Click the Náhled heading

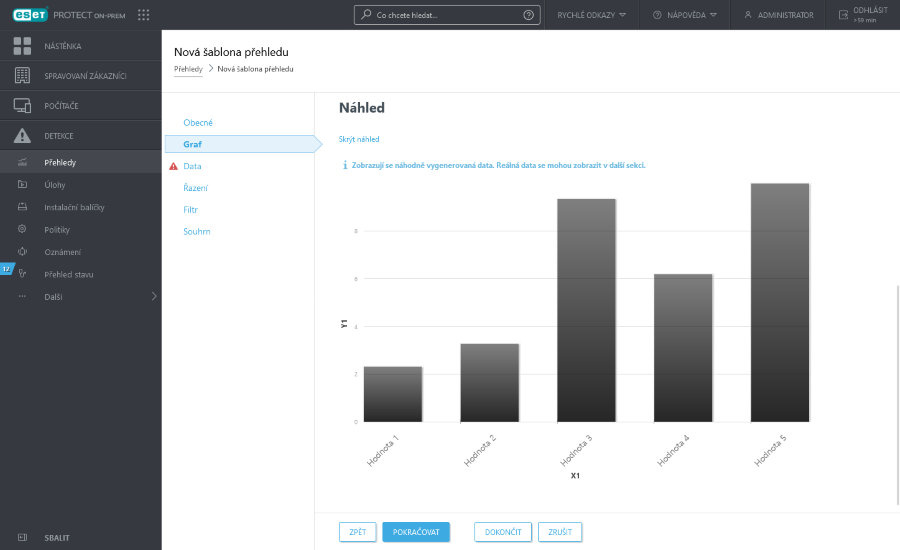pyautogui.click(x=362, y=108)
